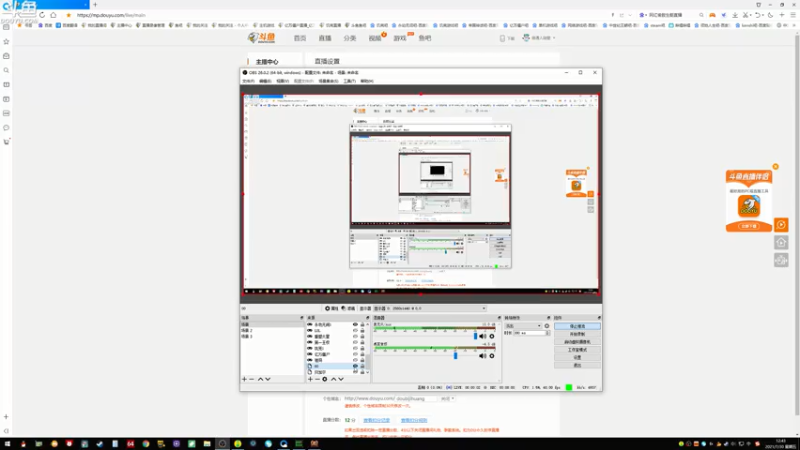The width and height of the screenshot is (800, 450).
Task: Move selected scene down
Action: click(x=268, y=379)
